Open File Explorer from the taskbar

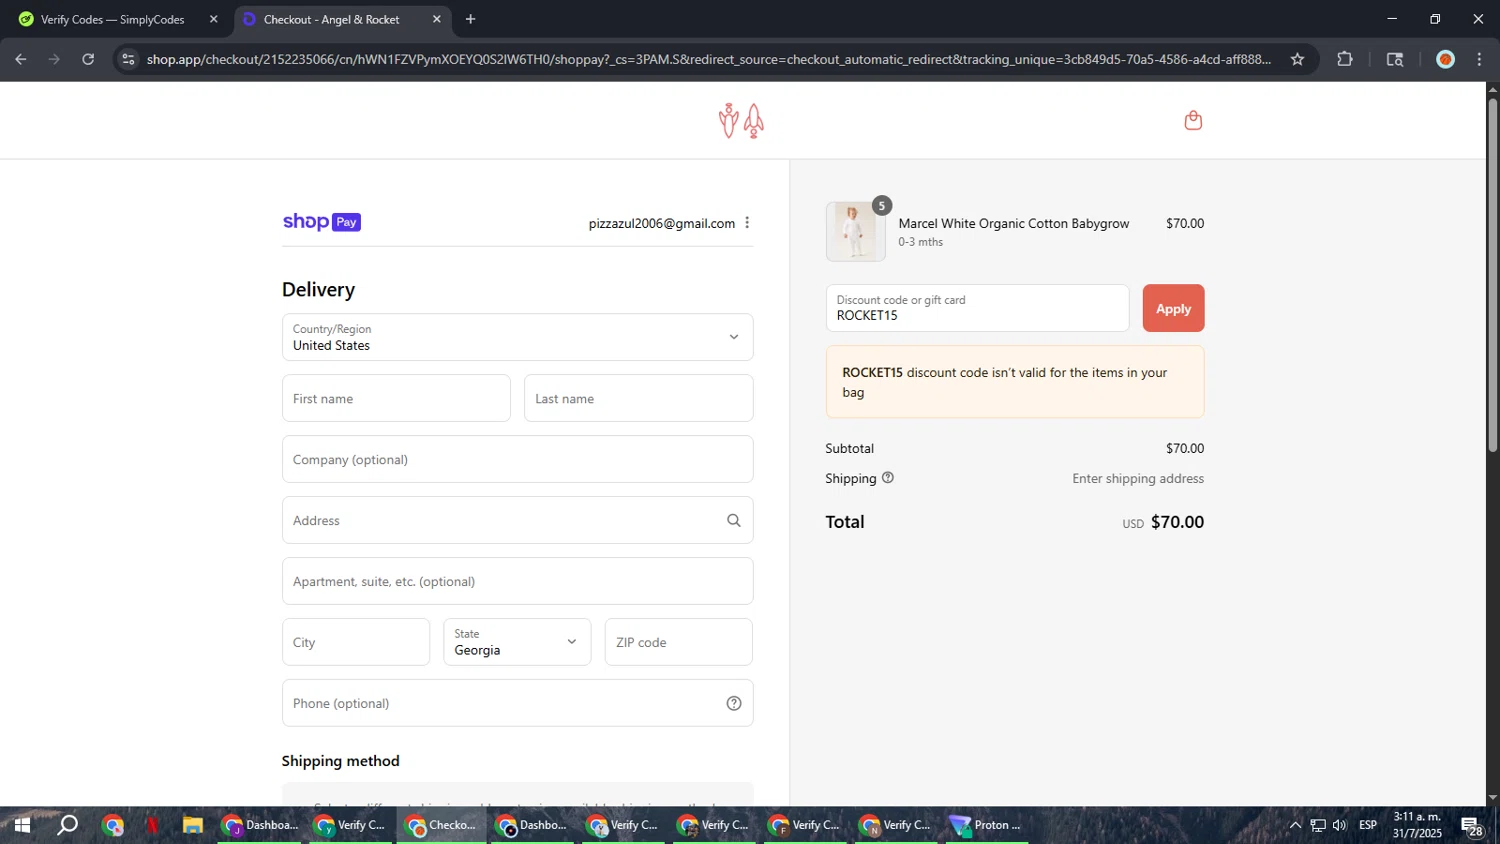(193, 825)
